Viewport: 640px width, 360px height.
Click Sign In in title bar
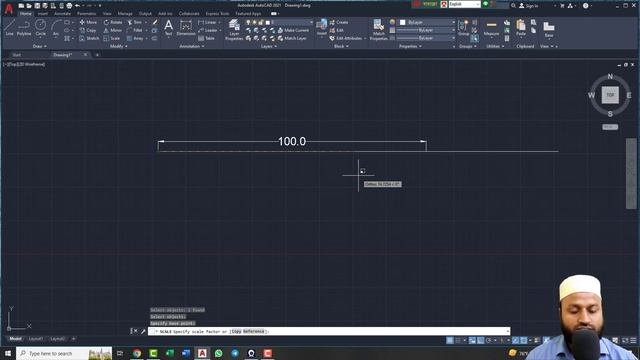coord(529,6)
